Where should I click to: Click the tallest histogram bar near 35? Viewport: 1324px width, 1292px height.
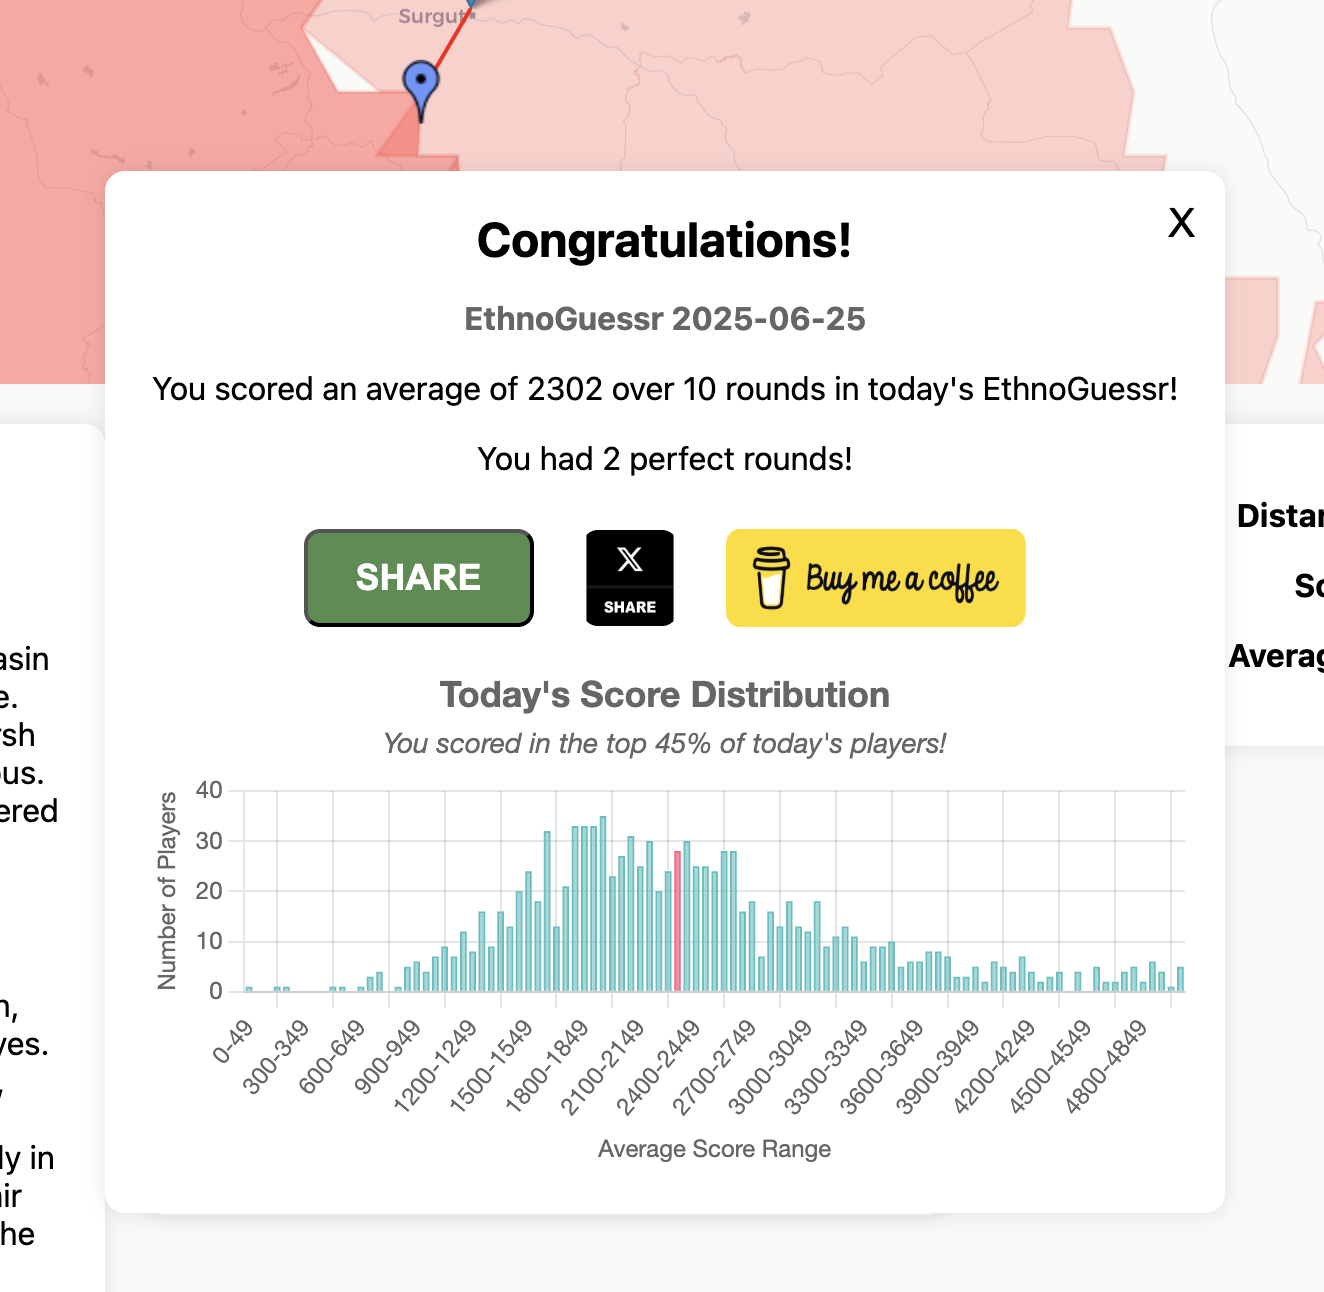point(603,904)
